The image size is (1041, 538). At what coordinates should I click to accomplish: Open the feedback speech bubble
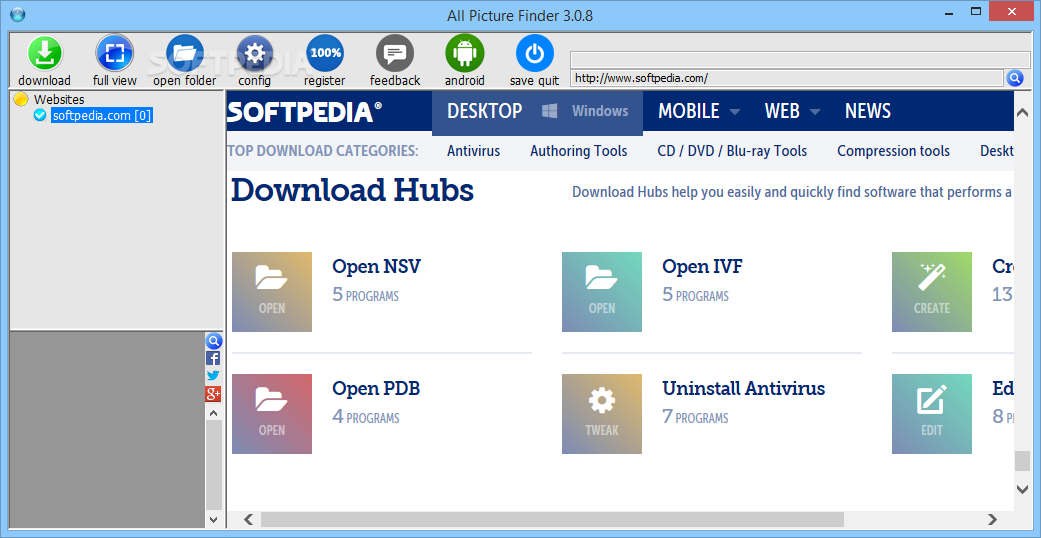pos(395,53)
